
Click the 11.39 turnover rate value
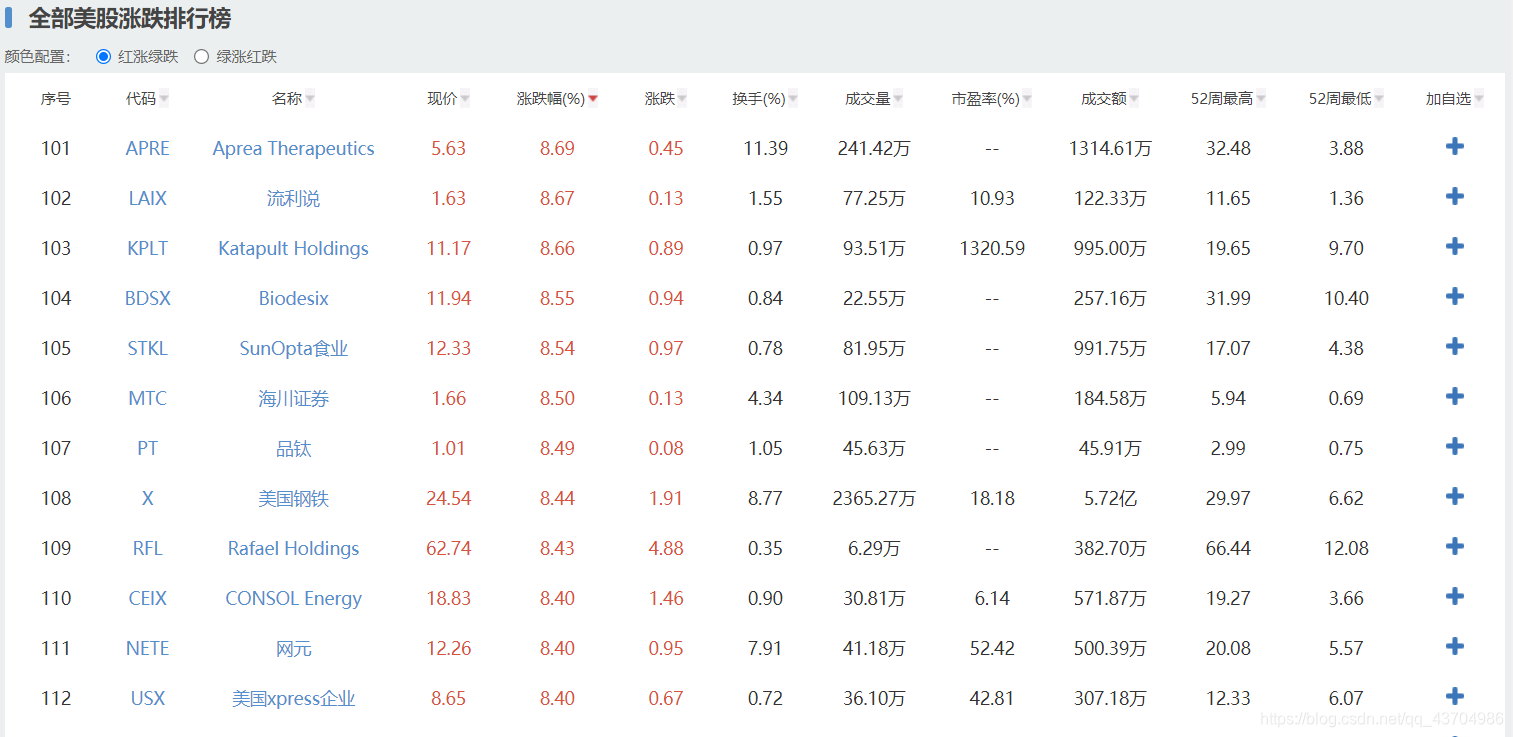coord(766,148)
